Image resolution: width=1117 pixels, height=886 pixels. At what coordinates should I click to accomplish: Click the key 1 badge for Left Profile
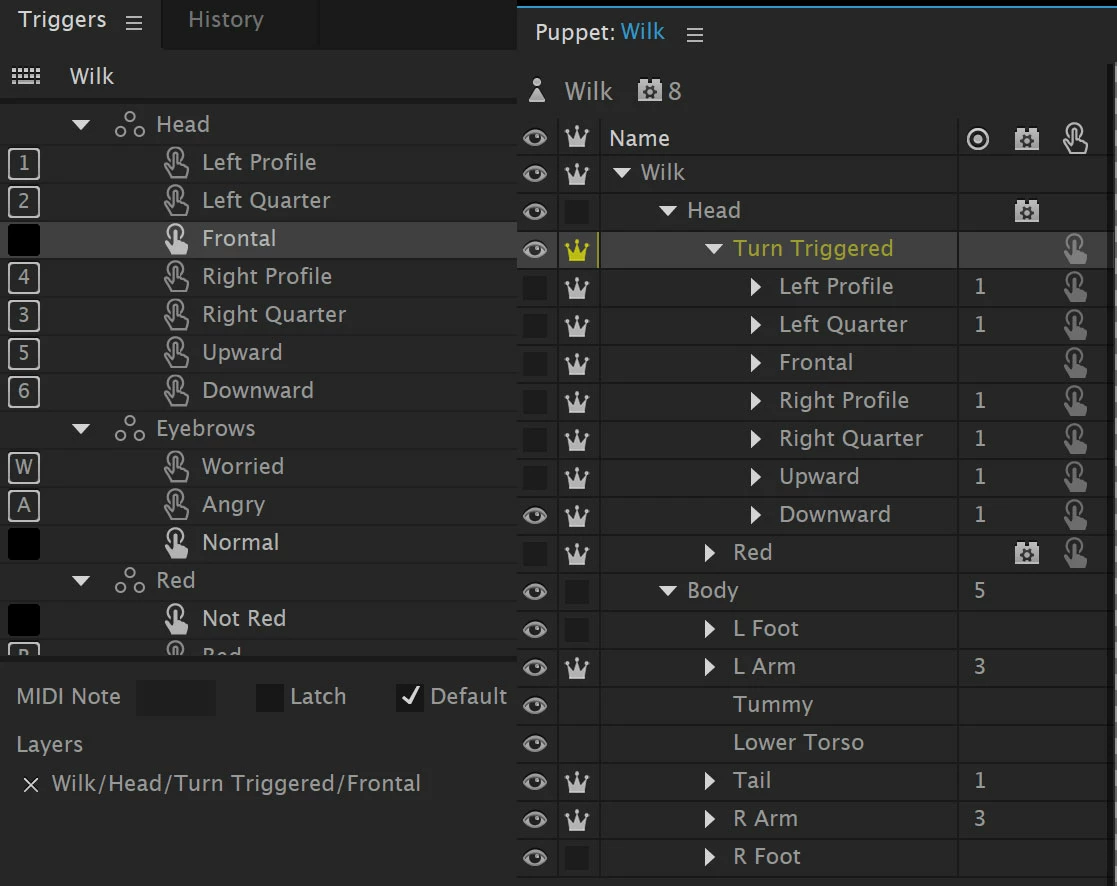tap(24, 163)
